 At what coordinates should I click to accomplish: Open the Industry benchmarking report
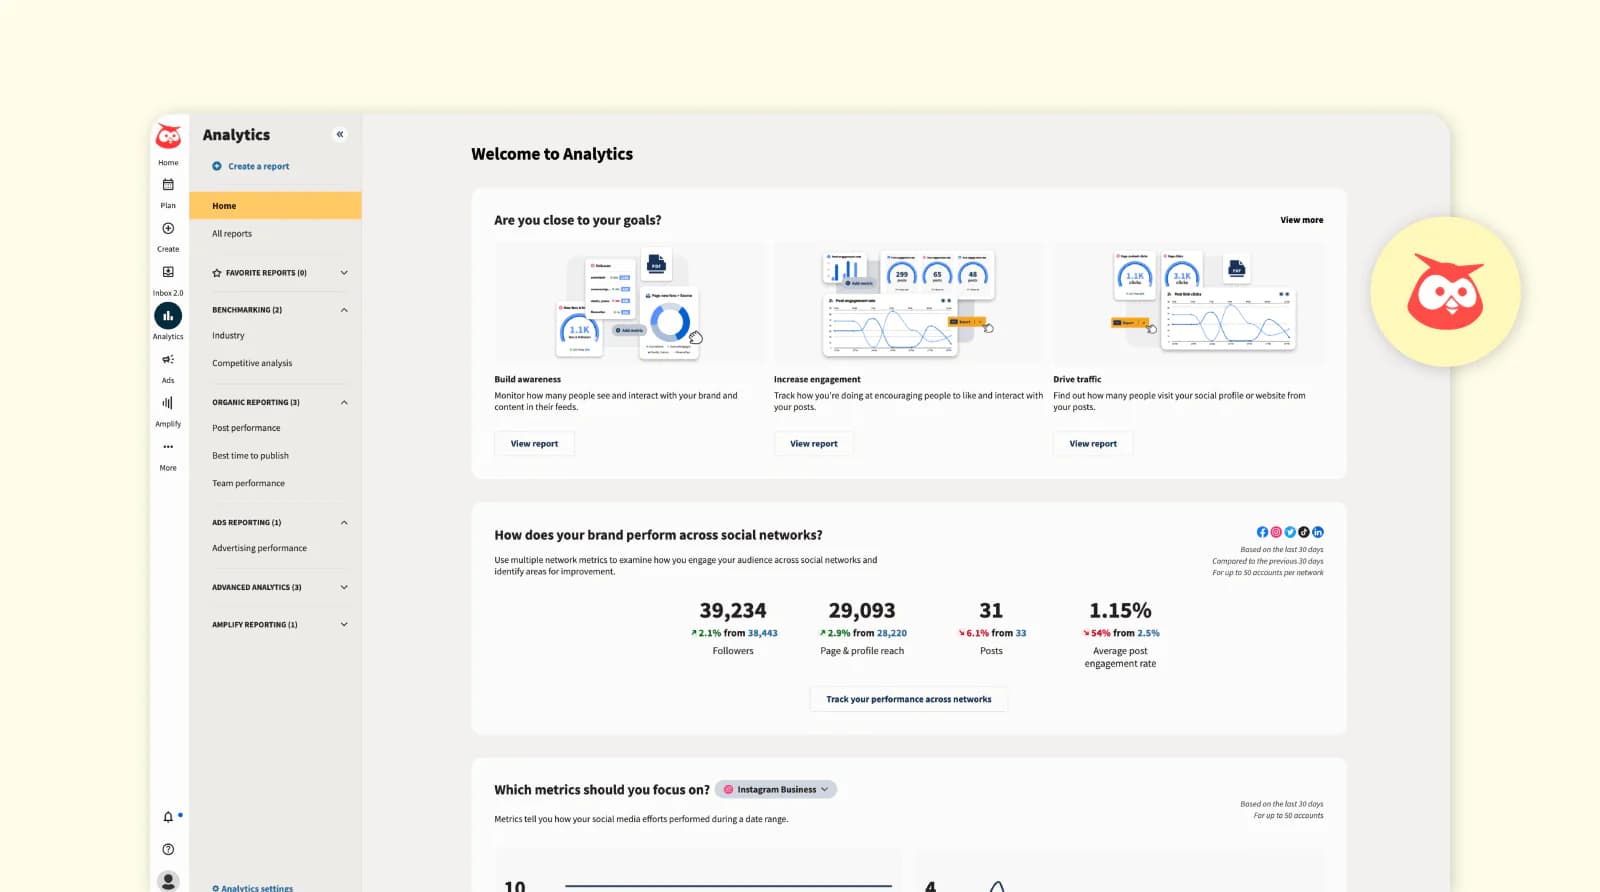click(228, 335)
